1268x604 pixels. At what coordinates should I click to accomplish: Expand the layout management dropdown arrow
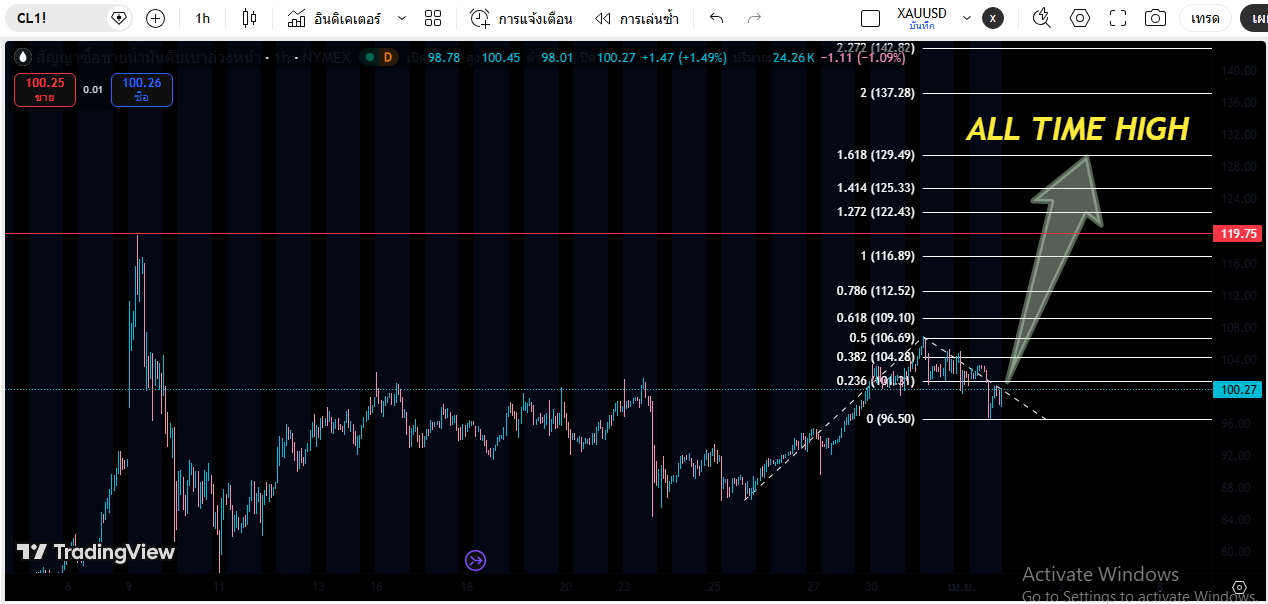(967, 18)
